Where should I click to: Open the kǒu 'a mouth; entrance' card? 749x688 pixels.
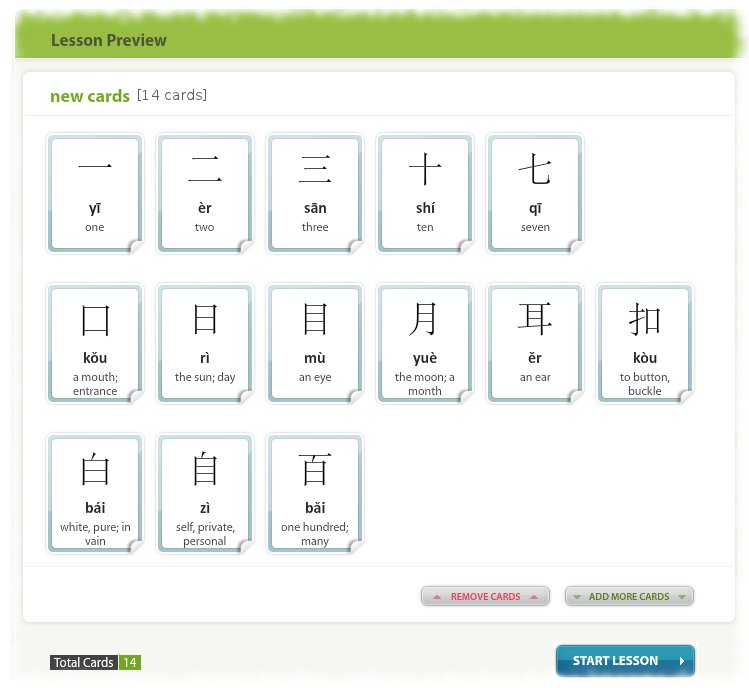point(95,344)
